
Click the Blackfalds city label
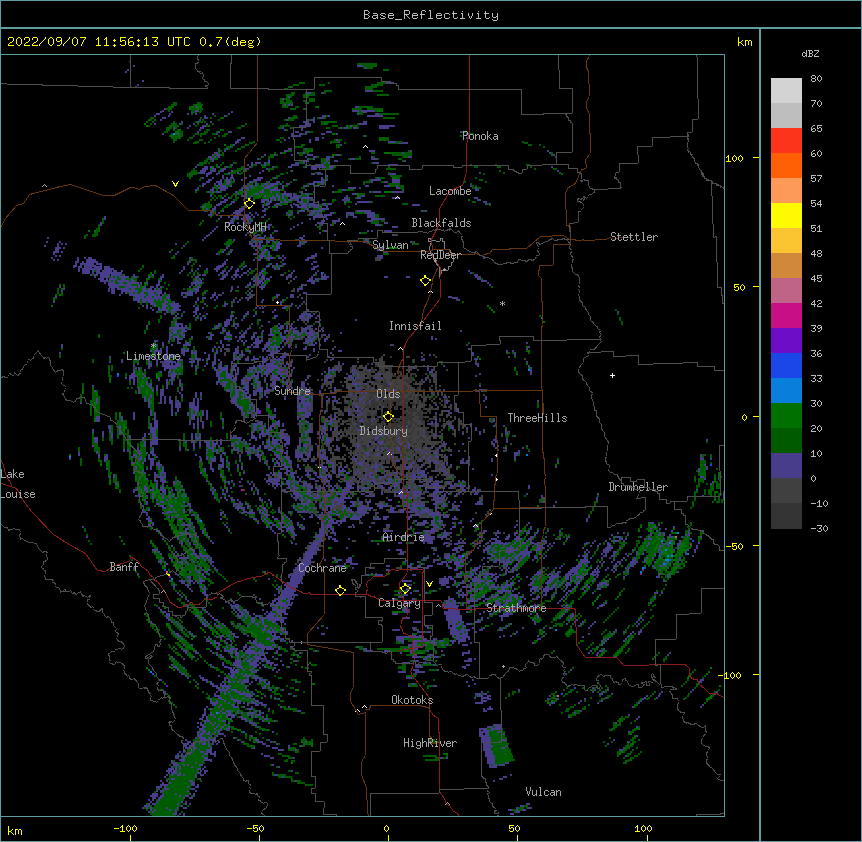tap(441, 223)
